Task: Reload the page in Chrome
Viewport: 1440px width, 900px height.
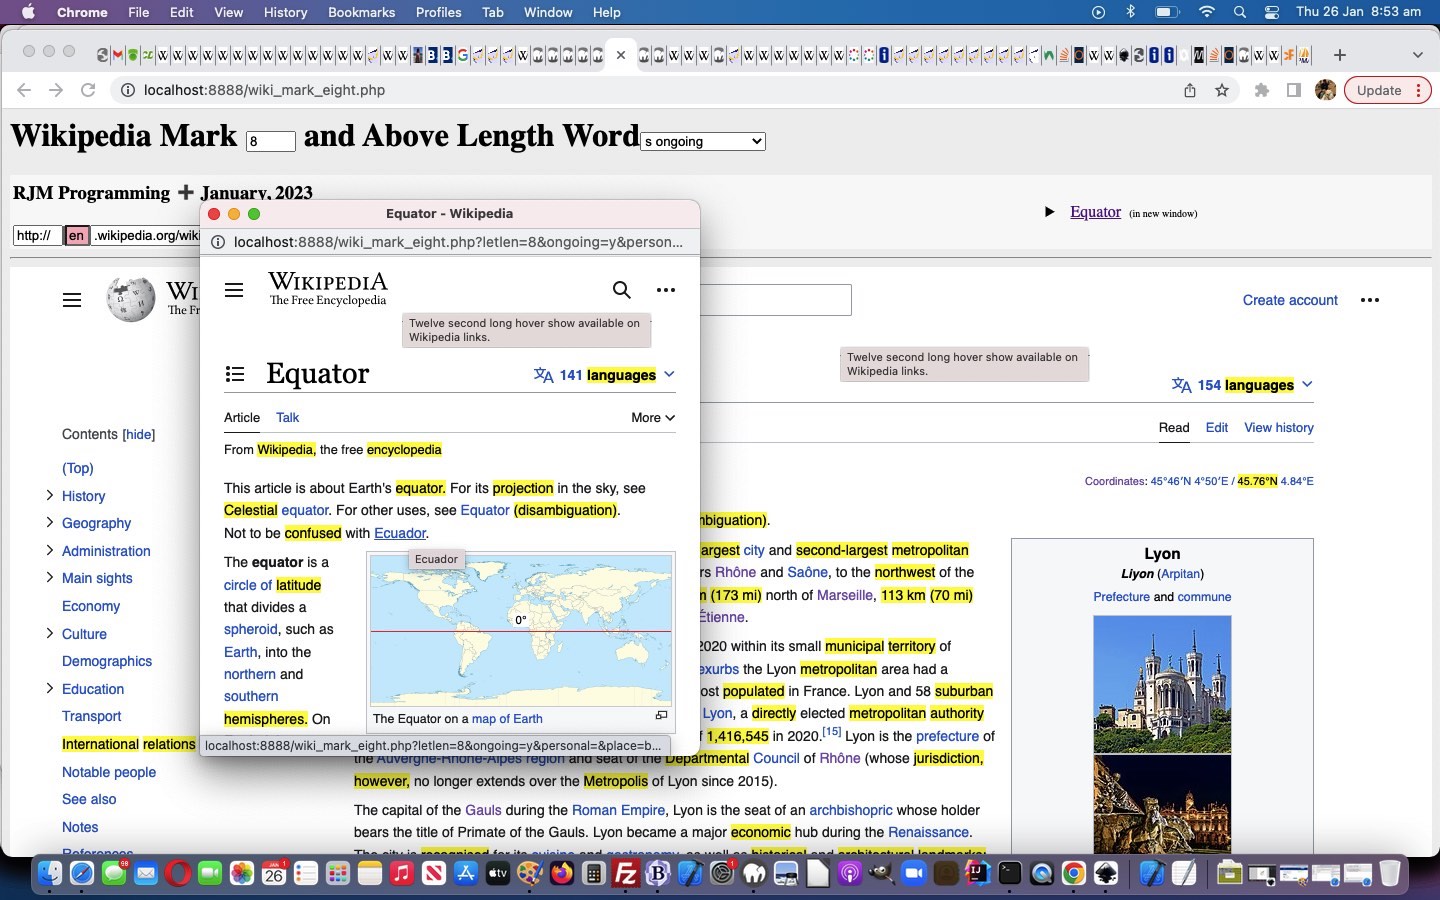Action: [88, 90]
